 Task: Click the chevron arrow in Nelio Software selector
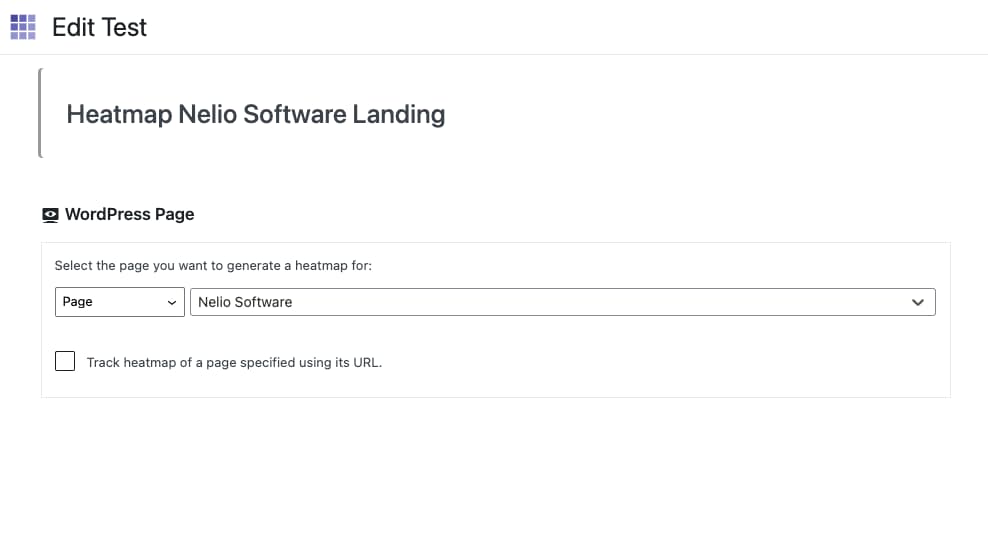(918, 302)
